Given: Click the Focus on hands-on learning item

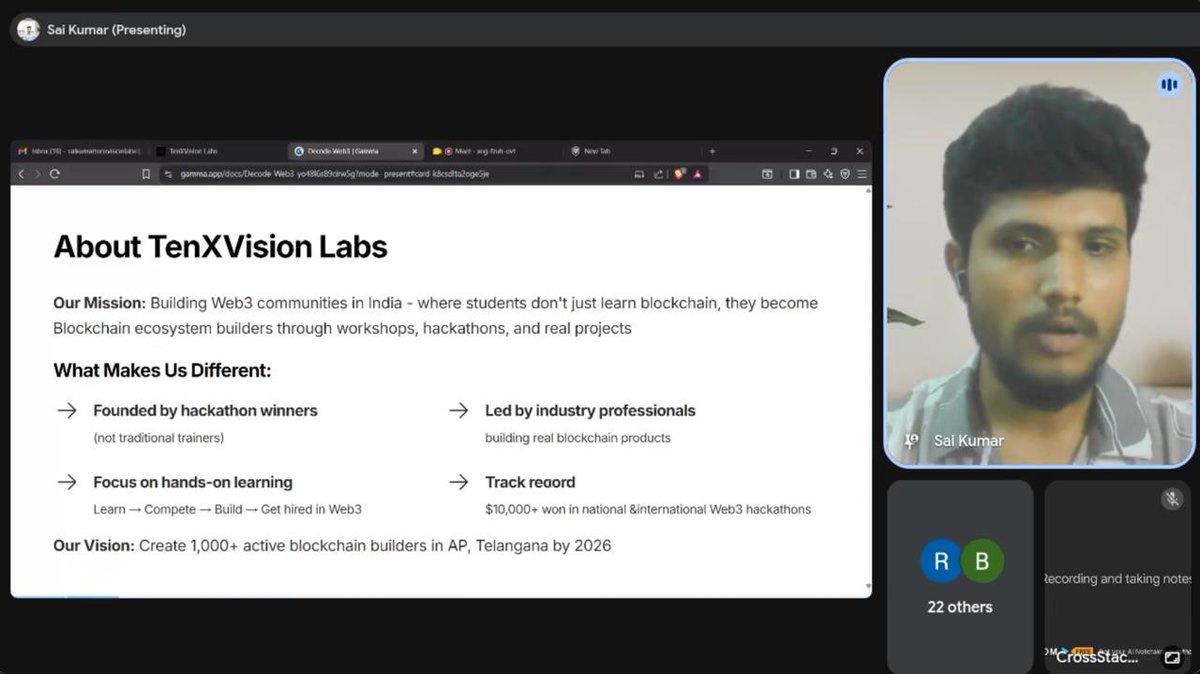Looking at the screenshot, I should click(x=193, y=482).
